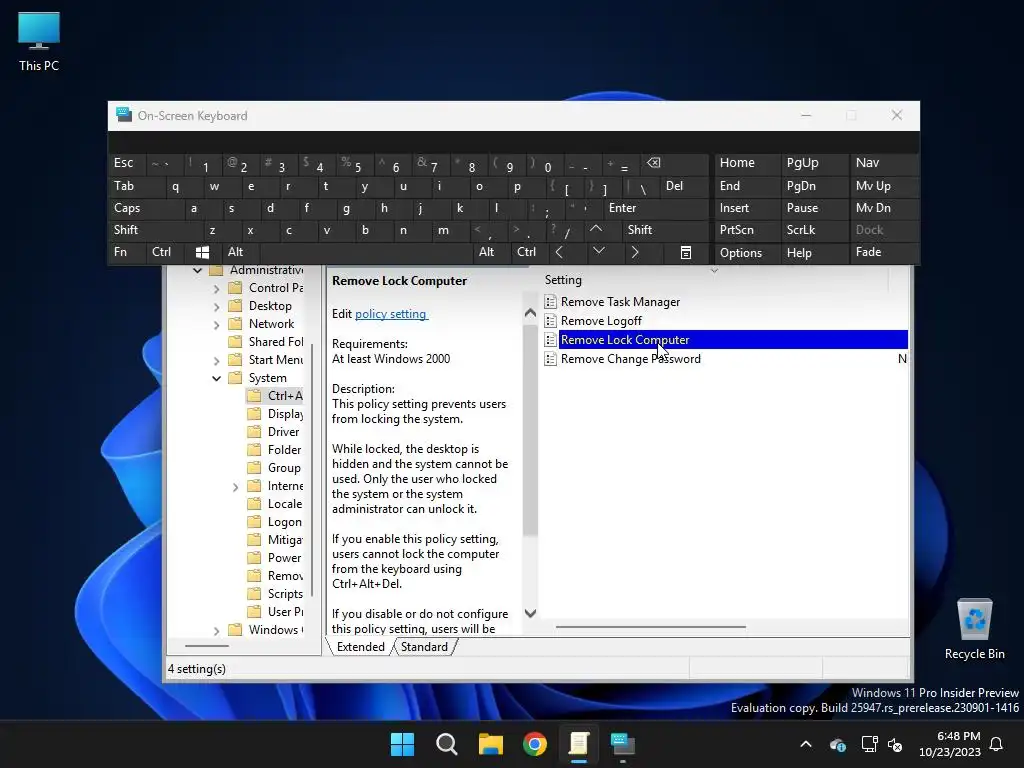Screen dimensions: 1024x768
Task: Hit the context menu key on the On-Screen Keyboard
Action: (x=685, y=252)
